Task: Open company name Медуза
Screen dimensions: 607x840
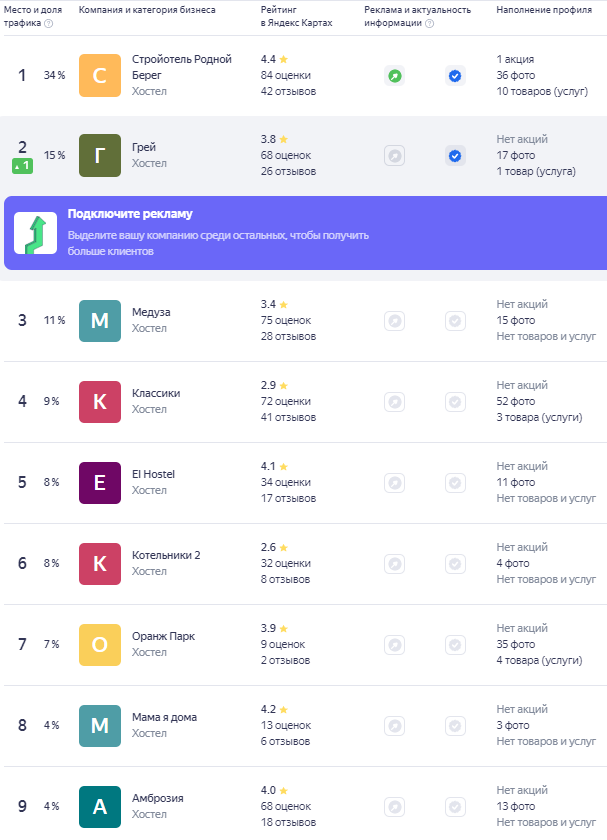Action: 151,312
